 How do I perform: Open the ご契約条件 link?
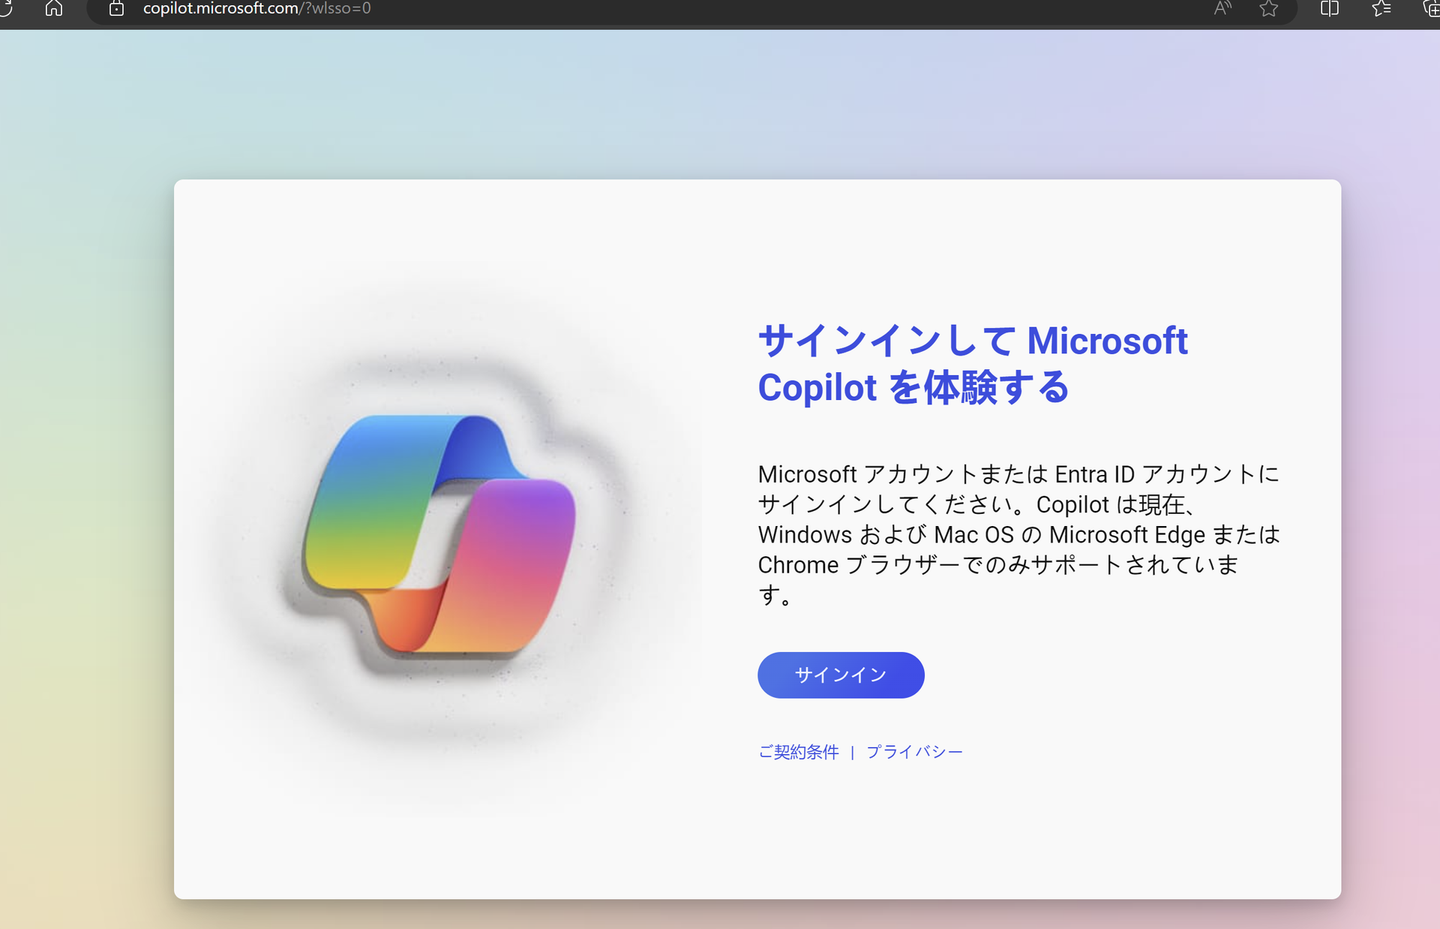pos(799,752)
